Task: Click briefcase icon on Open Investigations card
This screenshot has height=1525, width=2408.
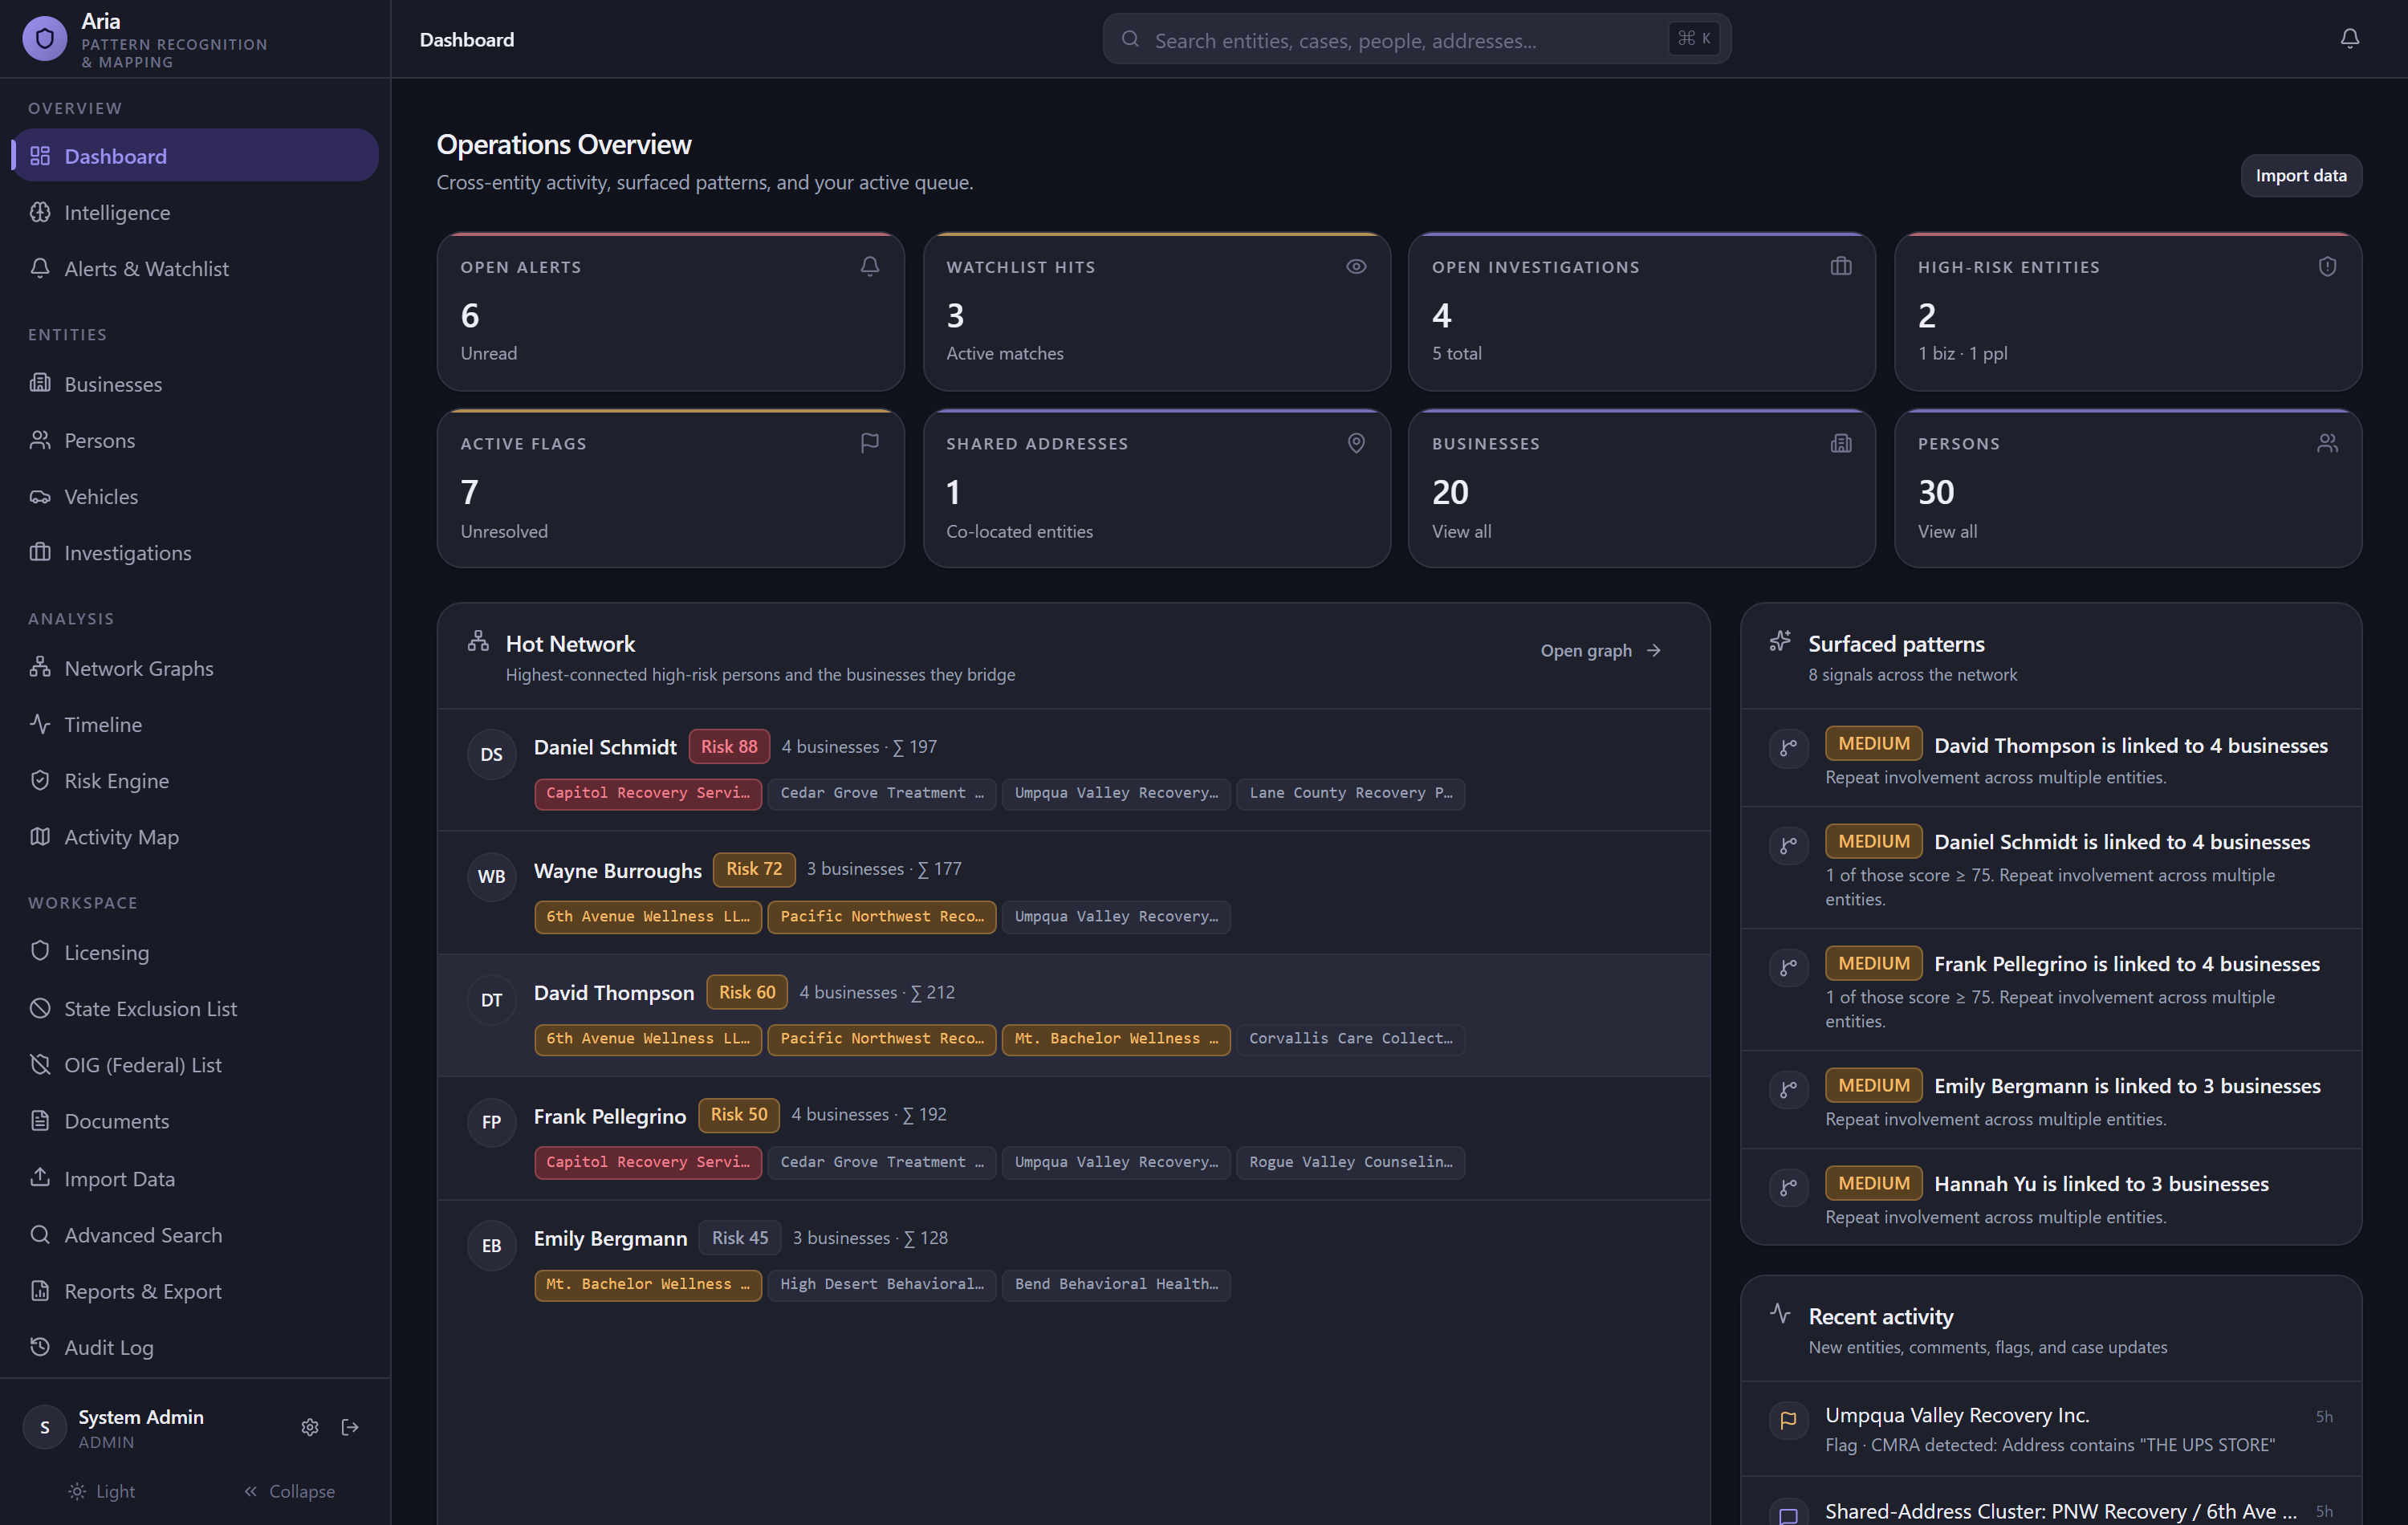Action: [x=1841, y=266]
